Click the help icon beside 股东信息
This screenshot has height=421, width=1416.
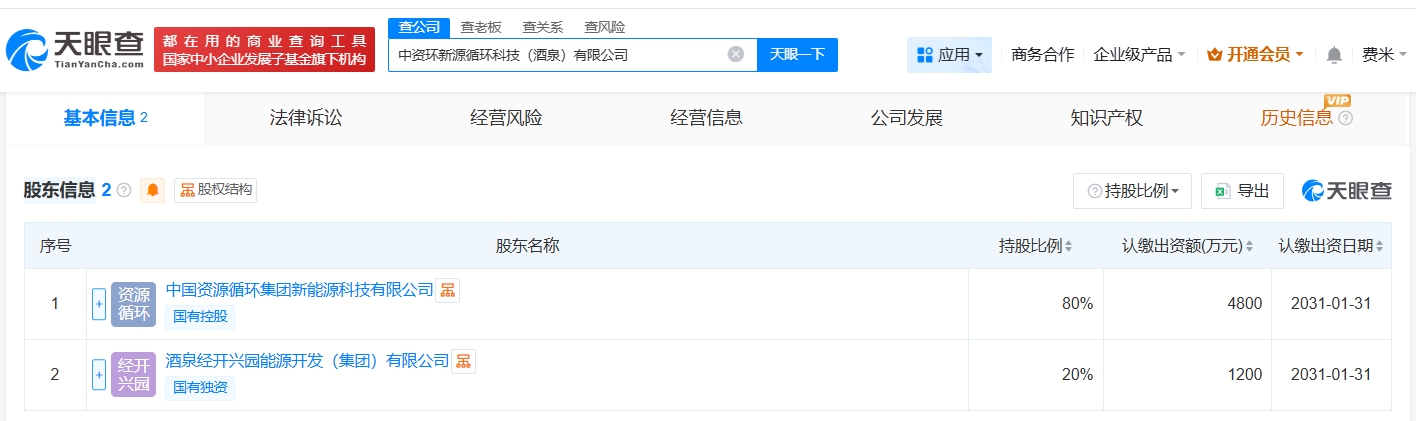click(x=124, y=190)
